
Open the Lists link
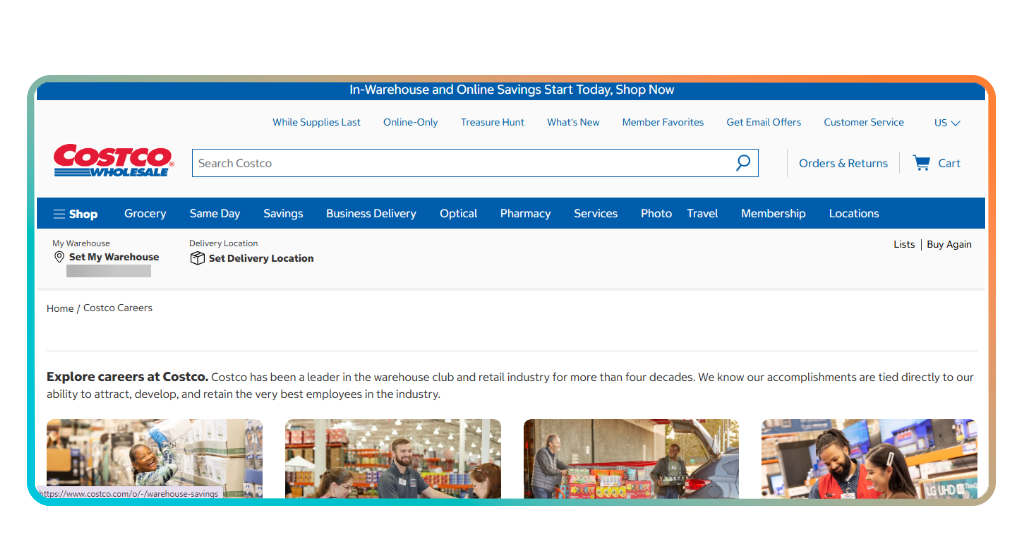click(x=904, y=244)
